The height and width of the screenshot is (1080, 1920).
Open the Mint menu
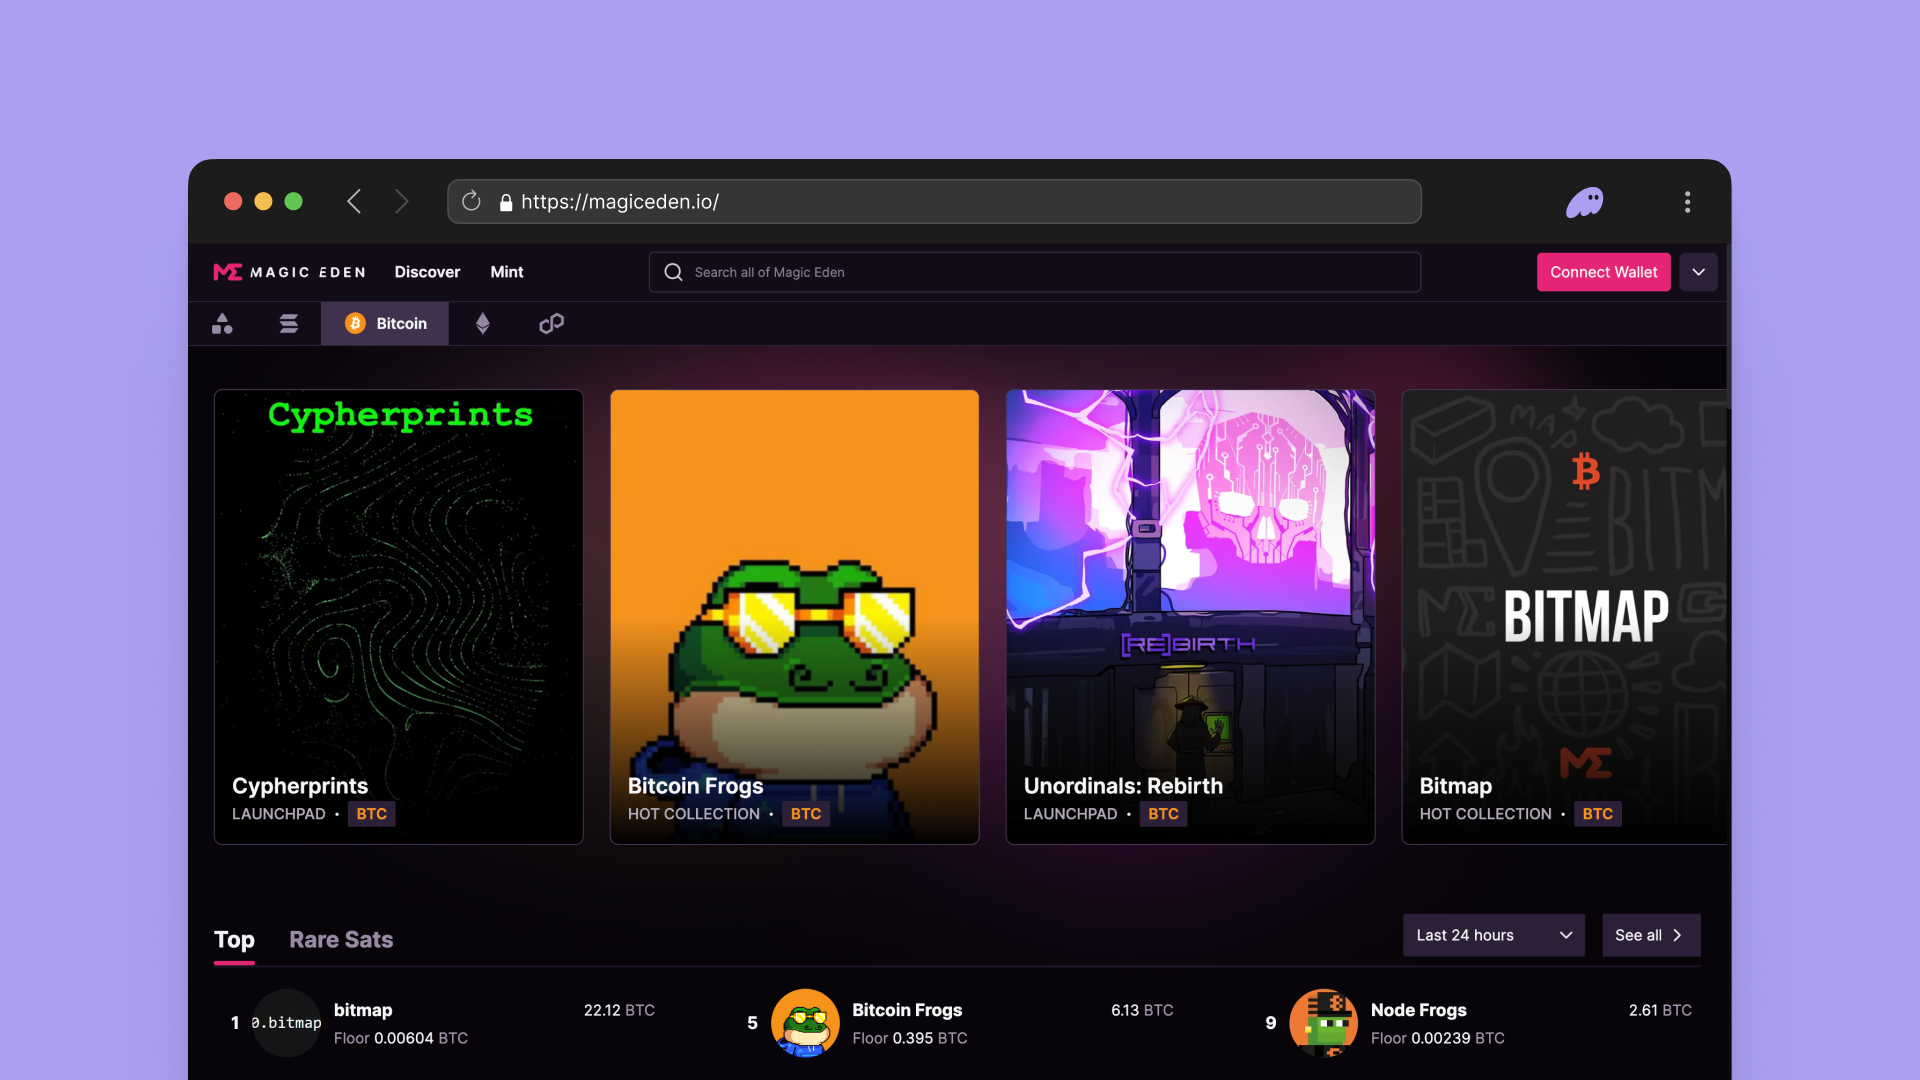point(506,272)
